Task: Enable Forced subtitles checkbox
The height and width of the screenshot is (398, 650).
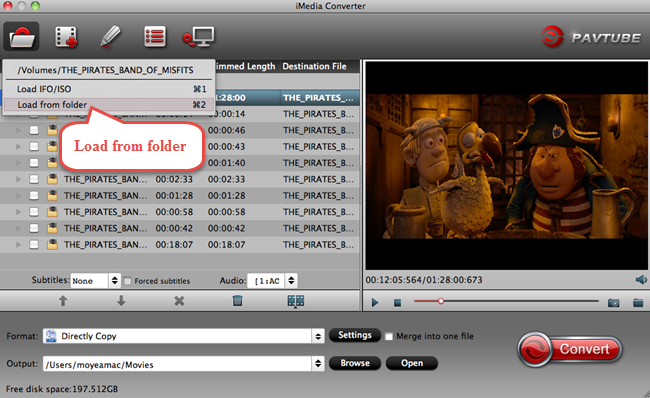Action: [128, 281]
